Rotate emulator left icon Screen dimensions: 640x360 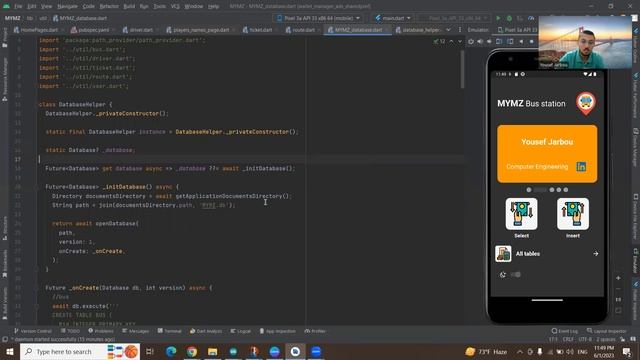[499, 41]
